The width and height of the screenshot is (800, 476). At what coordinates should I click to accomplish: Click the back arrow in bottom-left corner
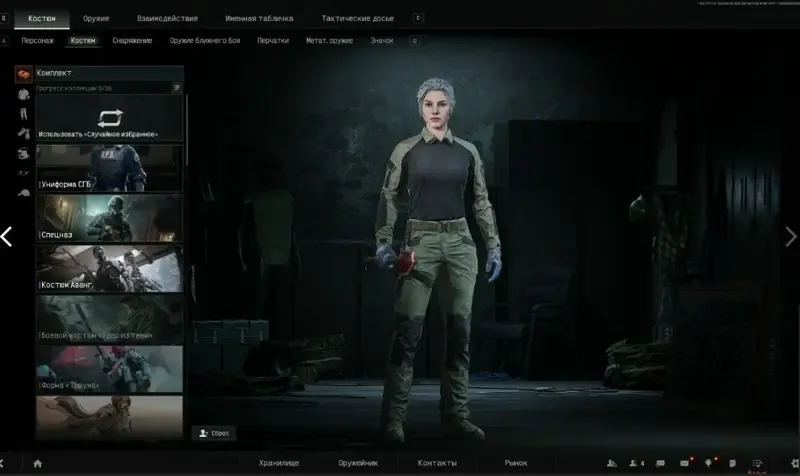[2, 463]
